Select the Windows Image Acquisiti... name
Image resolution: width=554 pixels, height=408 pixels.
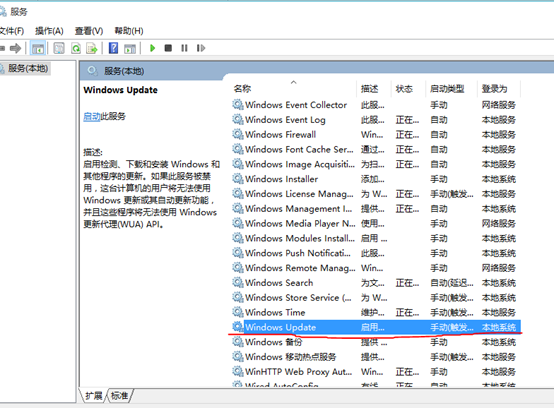point(300,165)
